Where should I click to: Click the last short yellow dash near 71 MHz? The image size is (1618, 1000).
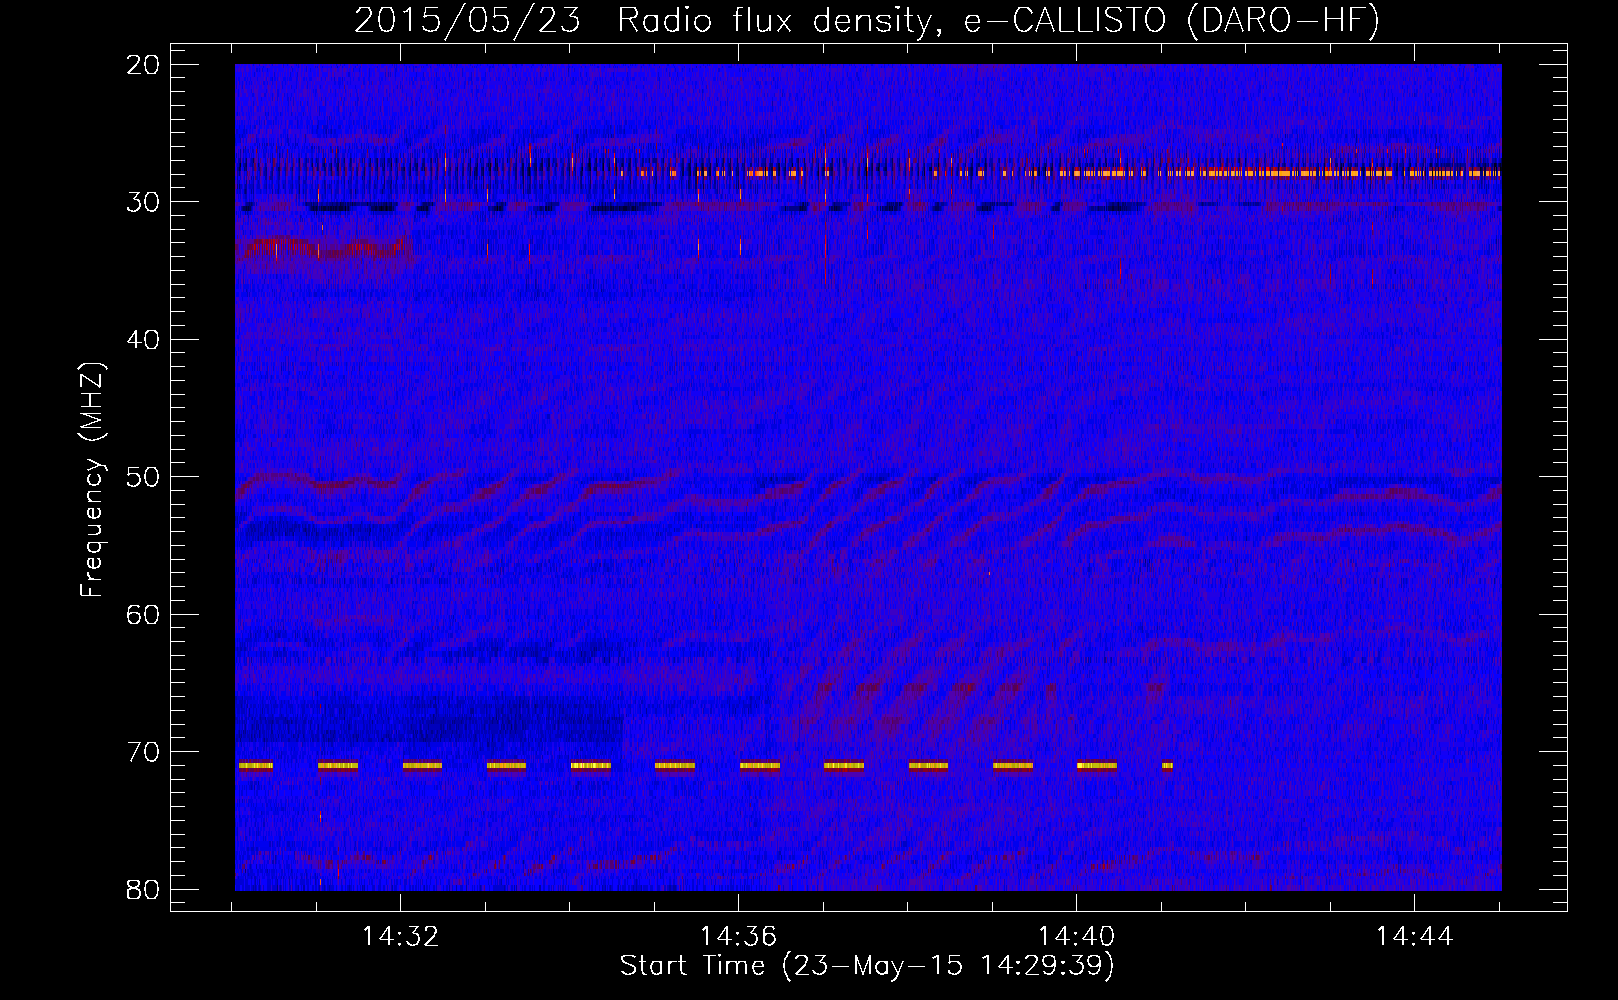coord(1167,766)
